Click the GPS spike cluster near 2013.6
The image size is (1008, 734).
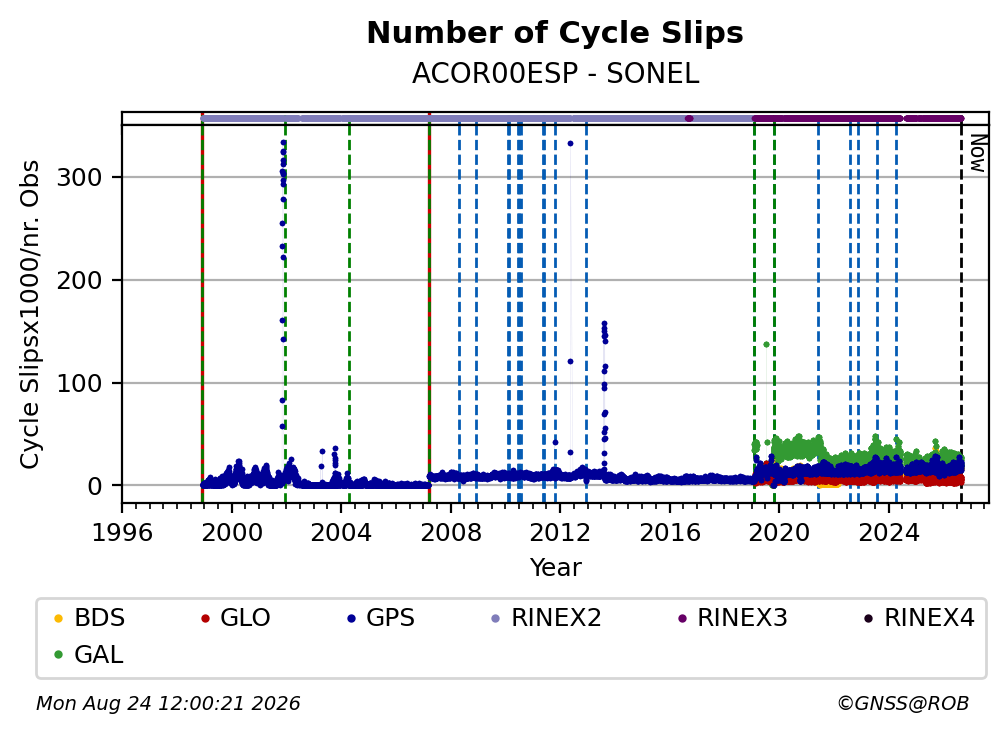tap(604, 392)
